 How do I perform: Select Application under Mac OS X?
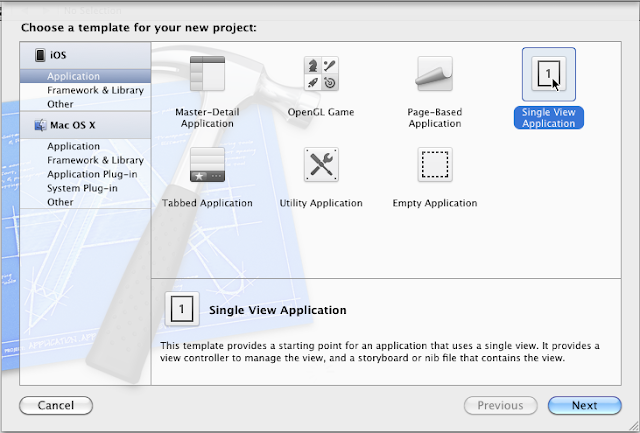(x=85, y=146)
